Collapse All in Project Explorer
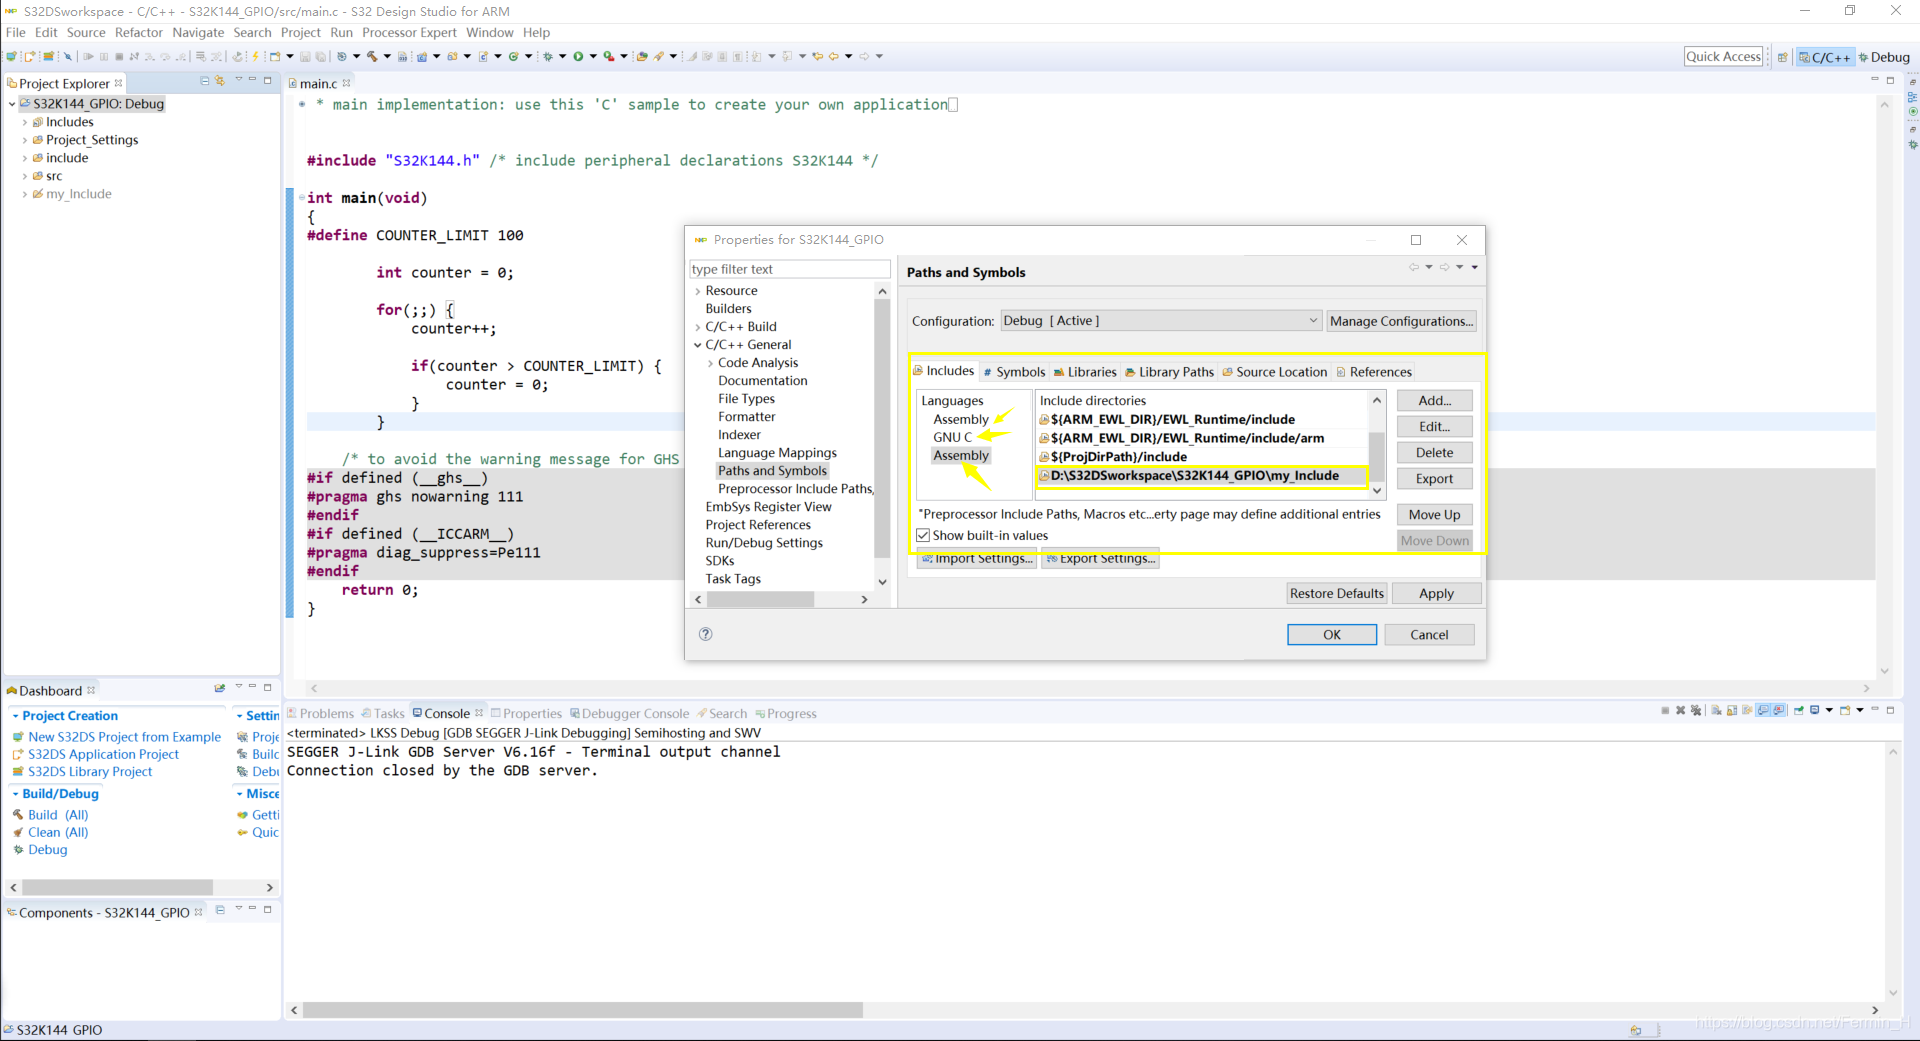The image size is (1920, 1041). (x=204, y=81)
